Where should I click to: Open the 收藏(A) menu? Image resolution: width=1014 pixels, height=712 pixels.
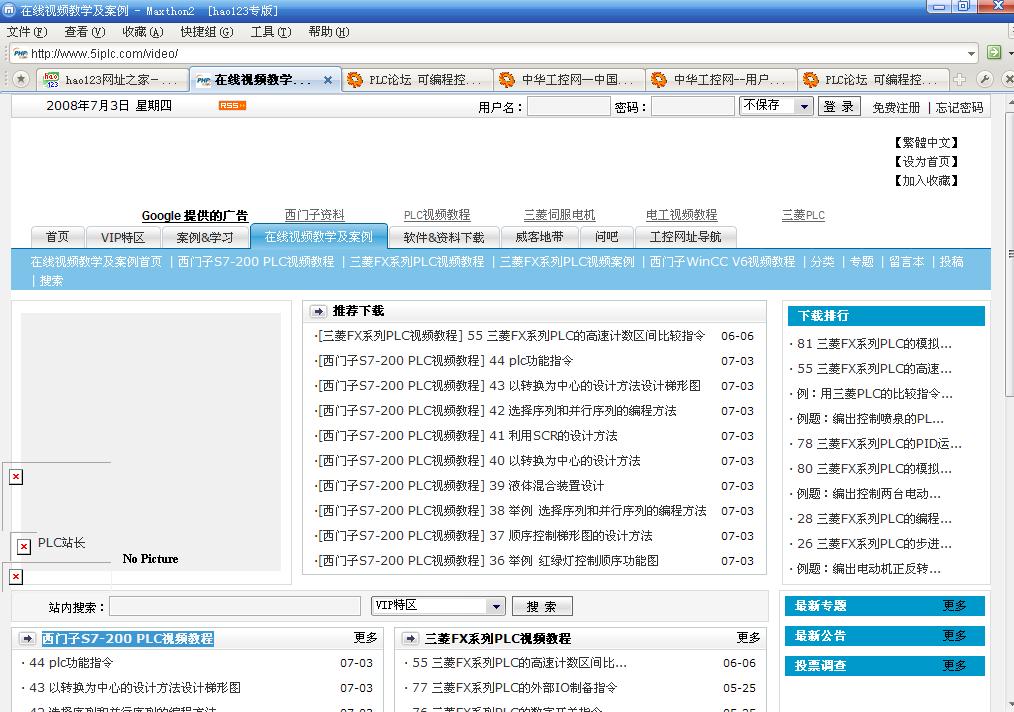[143, 32]
